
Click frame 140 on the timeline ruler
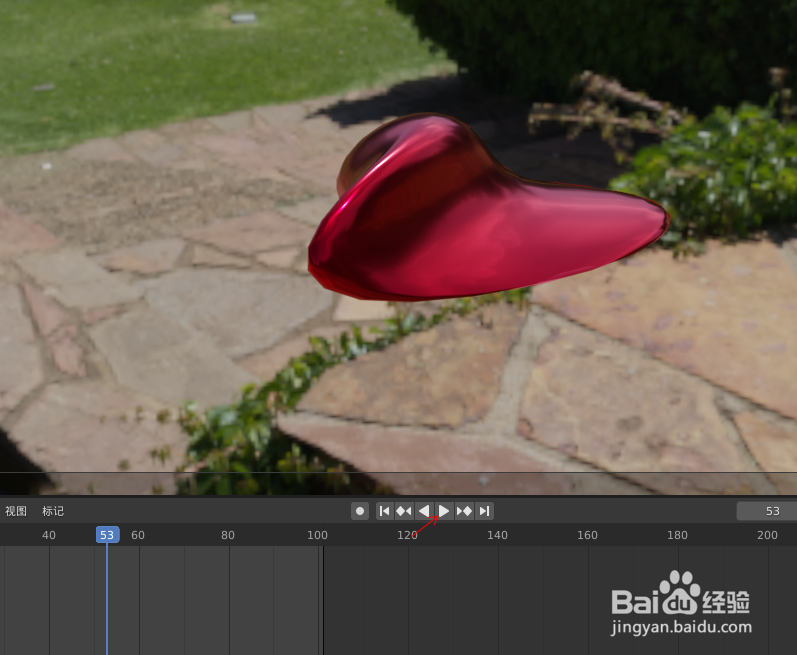pyautogui.click(x=497, y=535)
